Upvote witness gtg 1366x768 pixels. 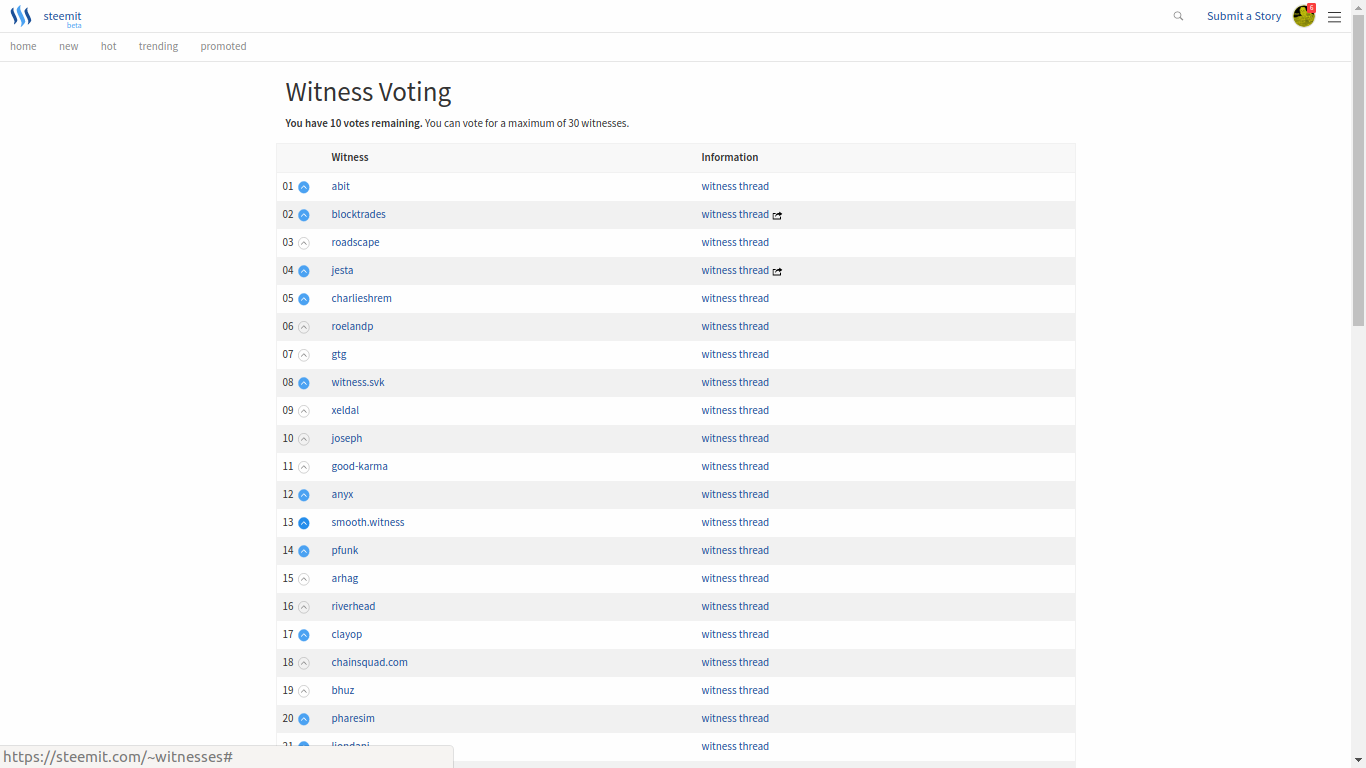(304, 355)
